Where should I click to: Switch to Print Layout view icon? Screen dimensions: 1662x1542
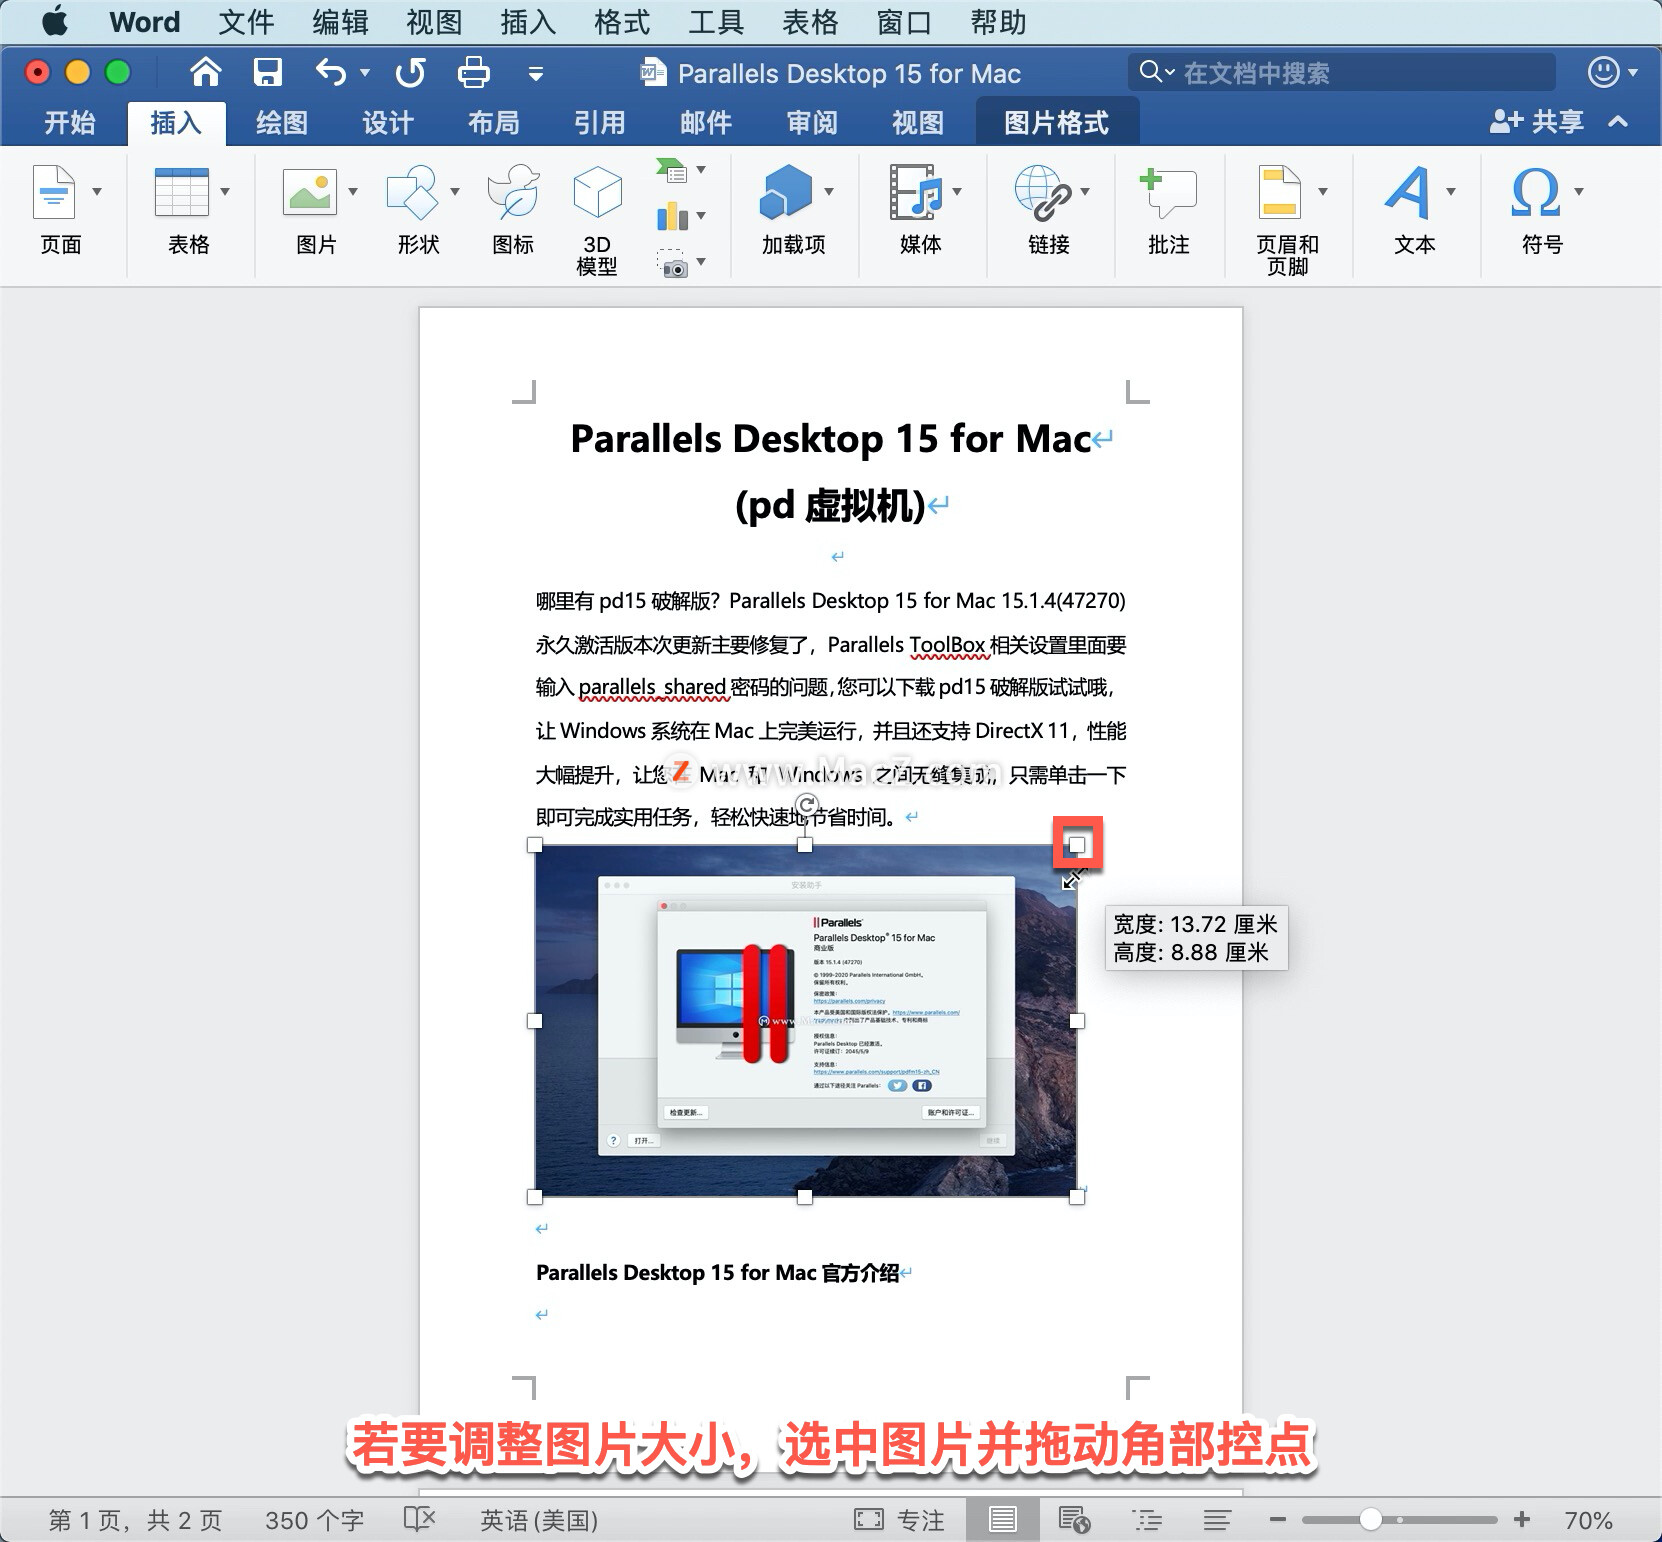click(x=1002, y=1520)
